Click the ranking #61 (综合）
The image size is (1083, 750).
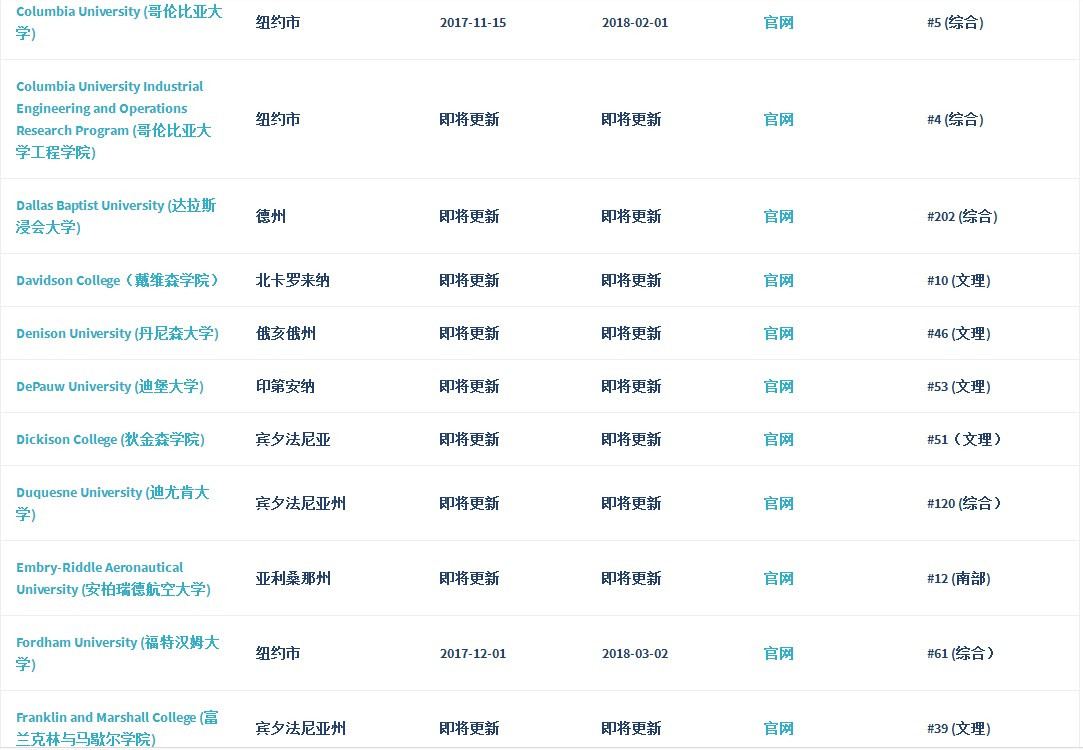click(x=961, y=654)
